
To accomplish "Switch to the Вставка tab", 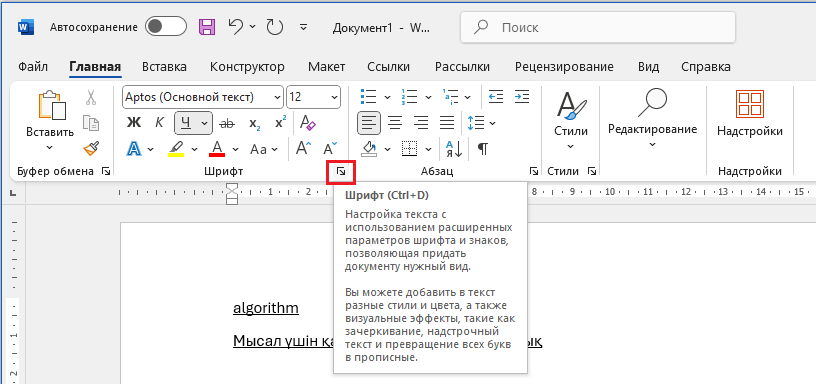I will click(x=164, y=67).
